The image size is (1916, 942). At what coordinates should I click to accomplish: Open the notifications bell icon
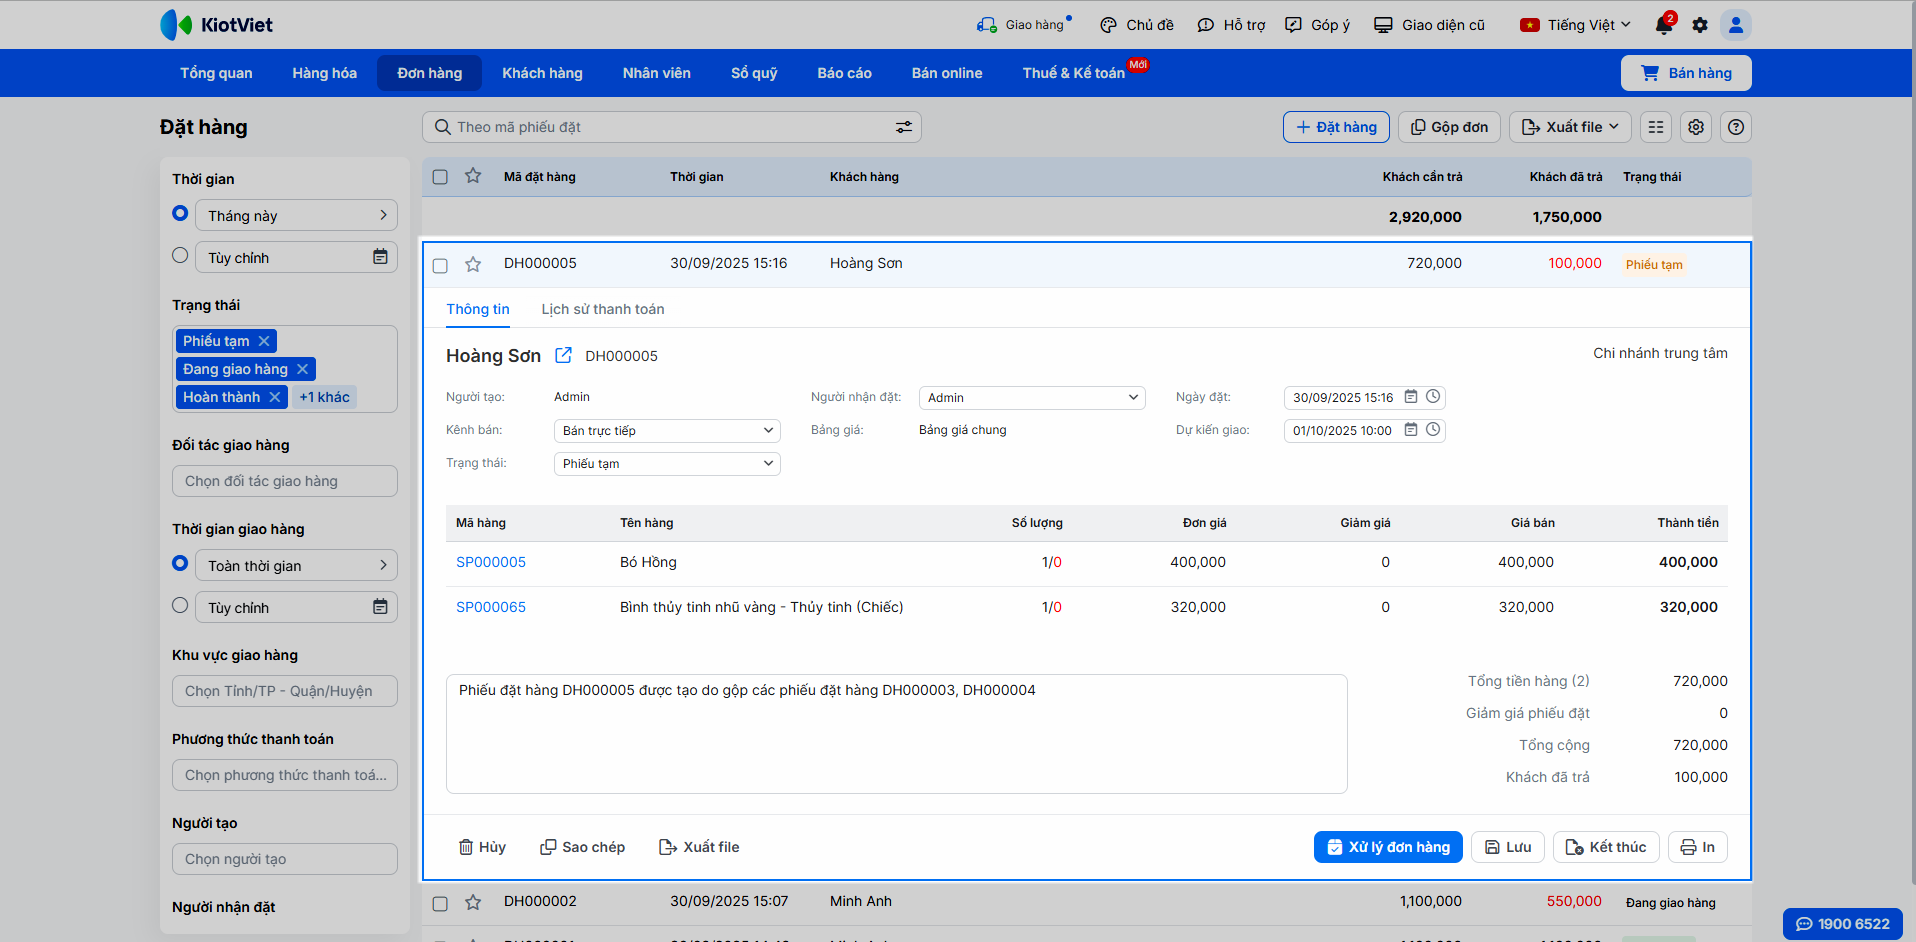[x=1663, y=25]
